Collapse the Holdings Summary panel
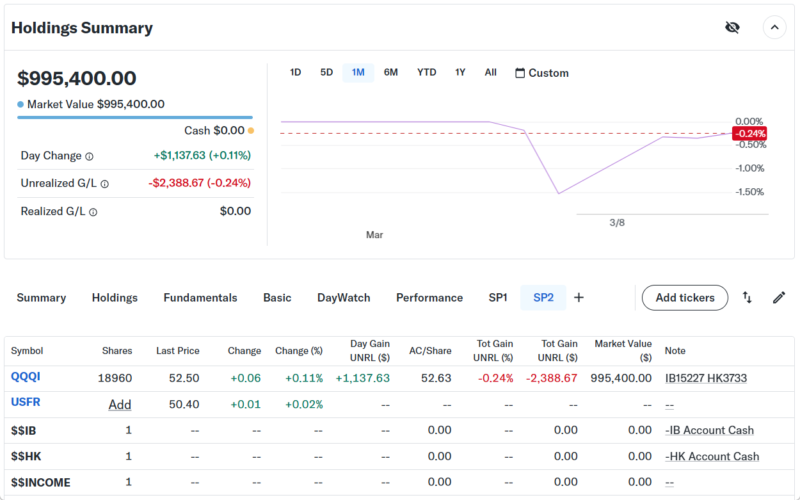Screen dimensions: 800x500 pos(775,28)
